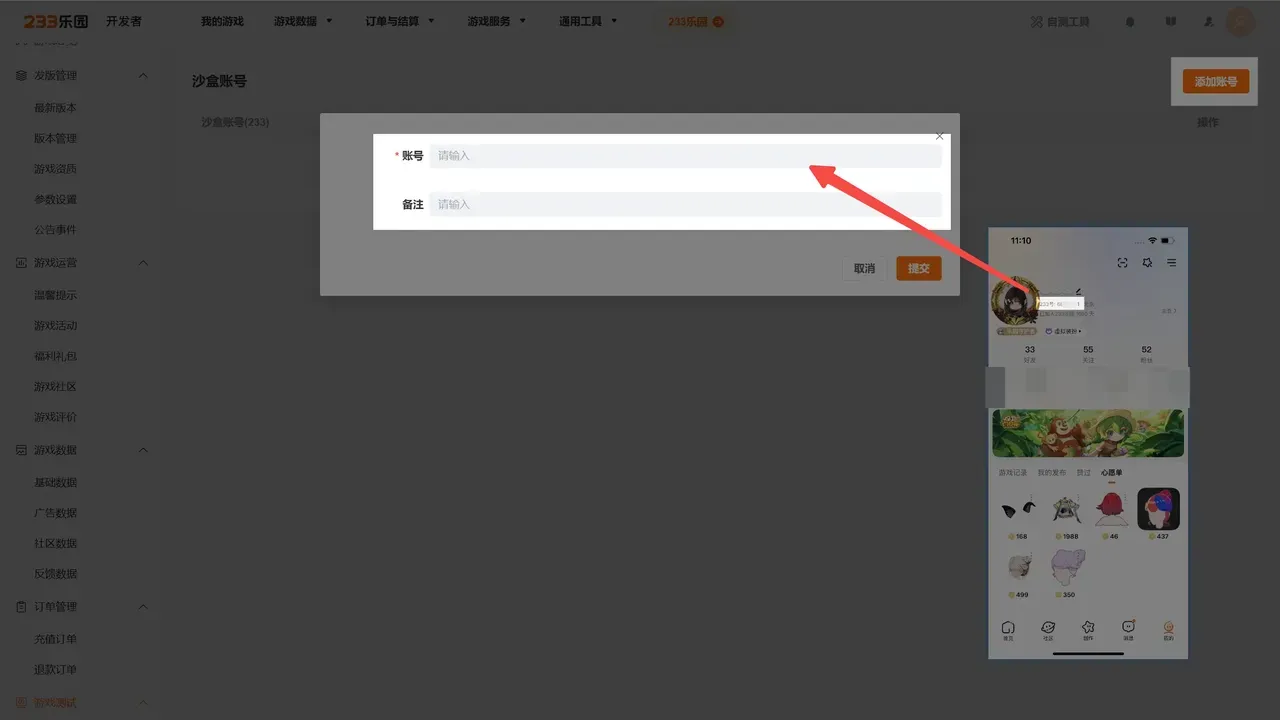Click the 取消 button in the dialog
This screenshot has height=720, width=1280.
click(x=864, y=268)
